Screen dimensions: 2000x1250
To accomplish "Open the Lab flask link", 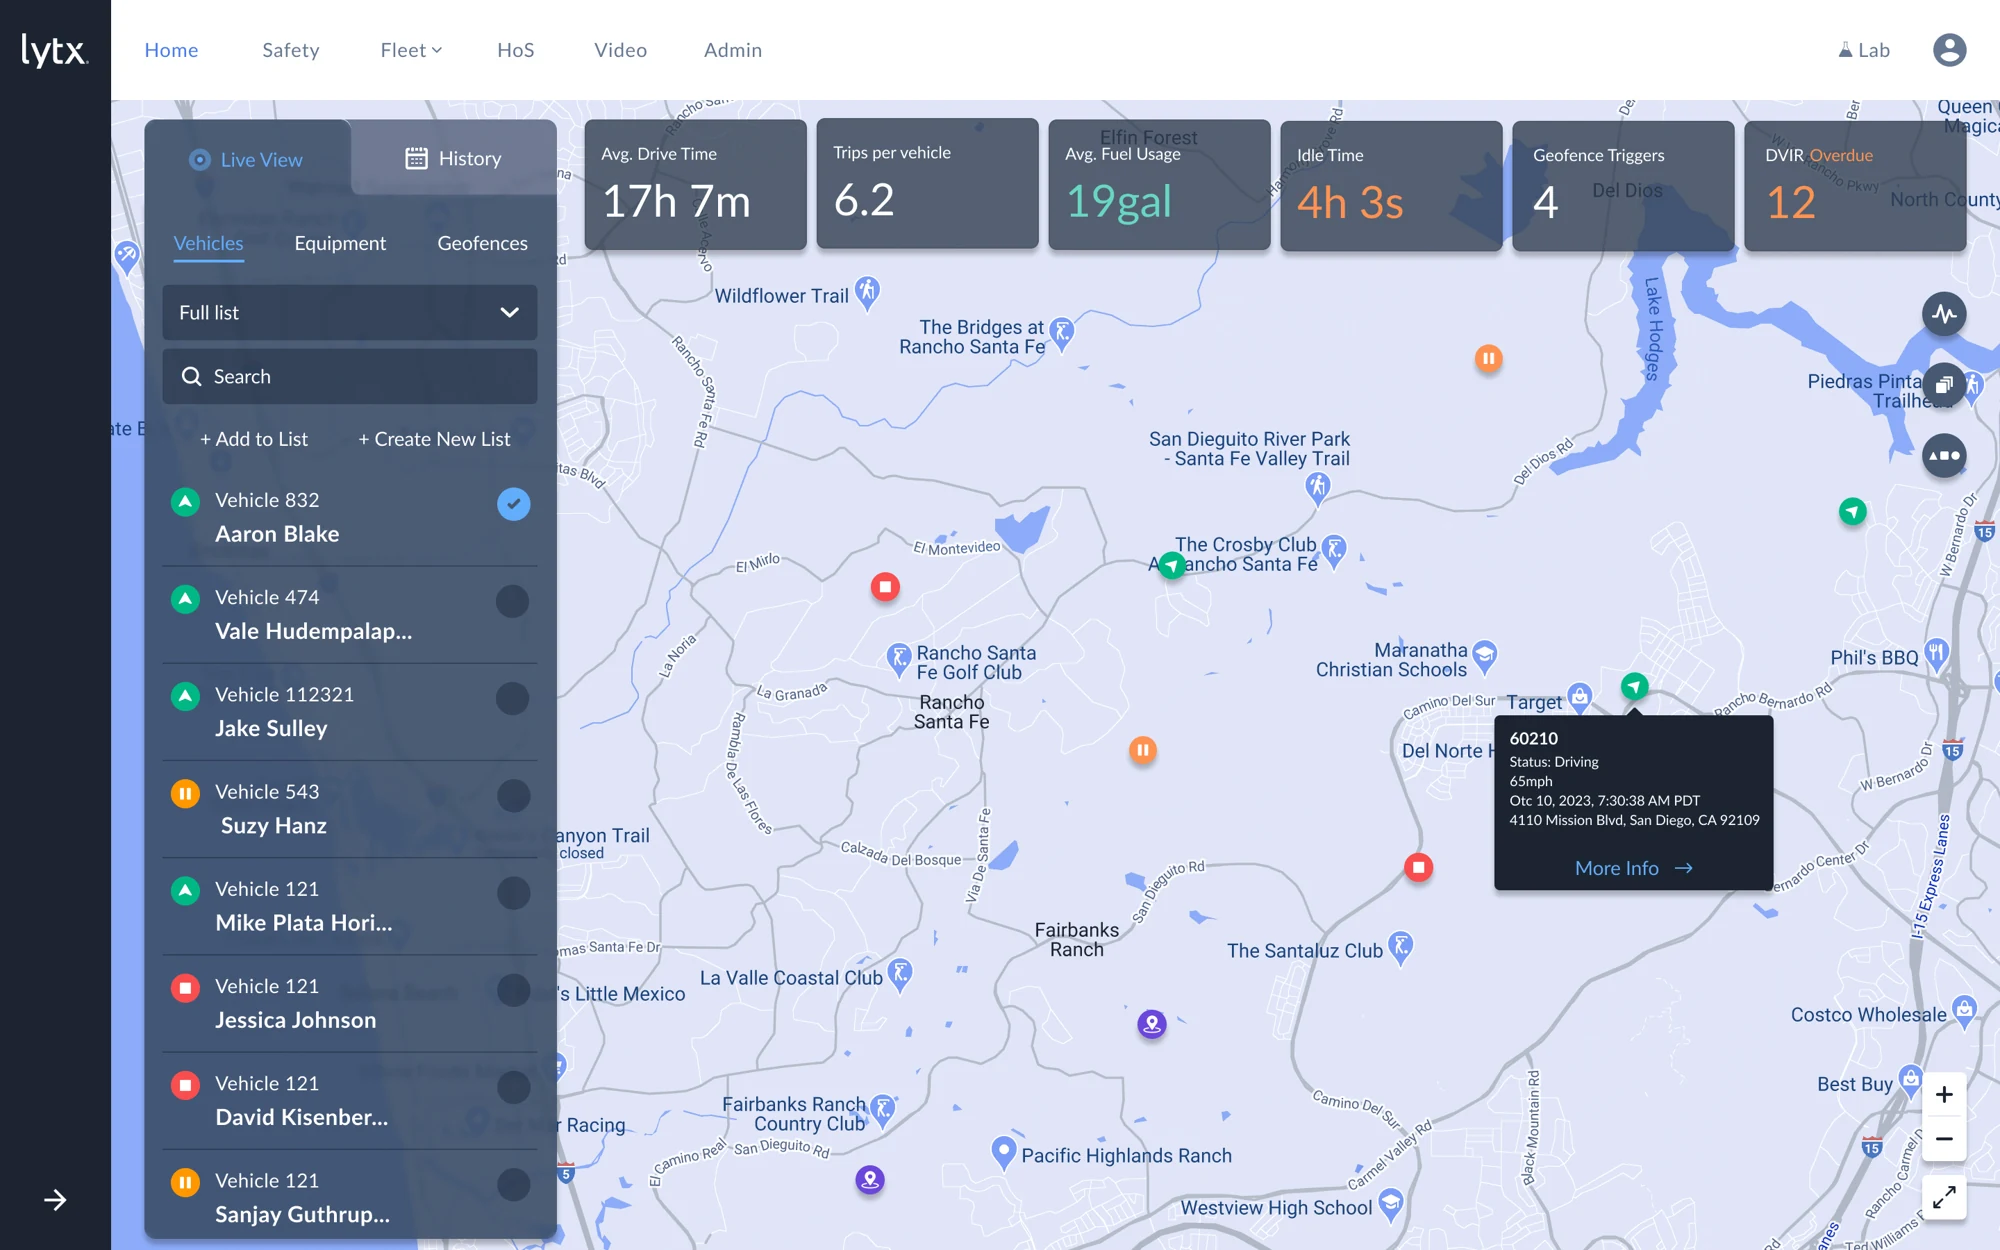I will pos(1864,50).
